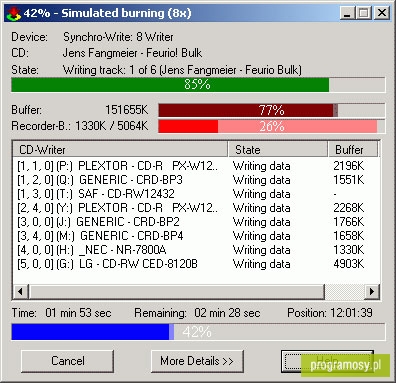Click buffer value 1766K
Image resolution: width=396 pixels, height=383 pixels.
(x=348, y=222)
